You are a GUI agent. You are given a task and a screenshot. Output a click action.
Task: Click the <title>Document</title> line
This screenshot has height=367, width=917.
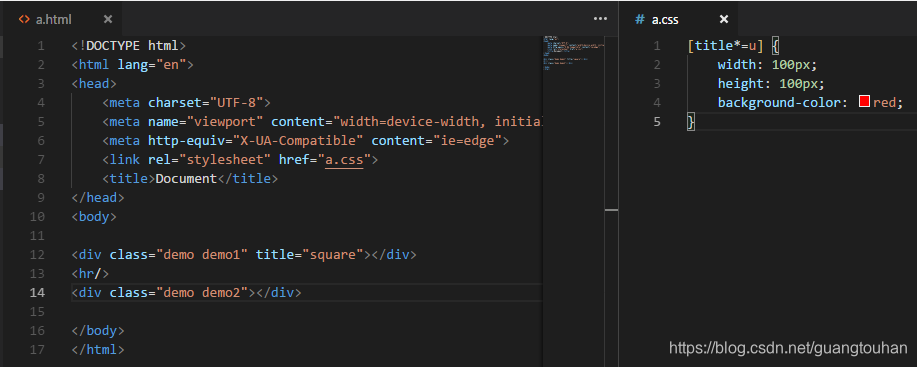[x=190, y=179]
